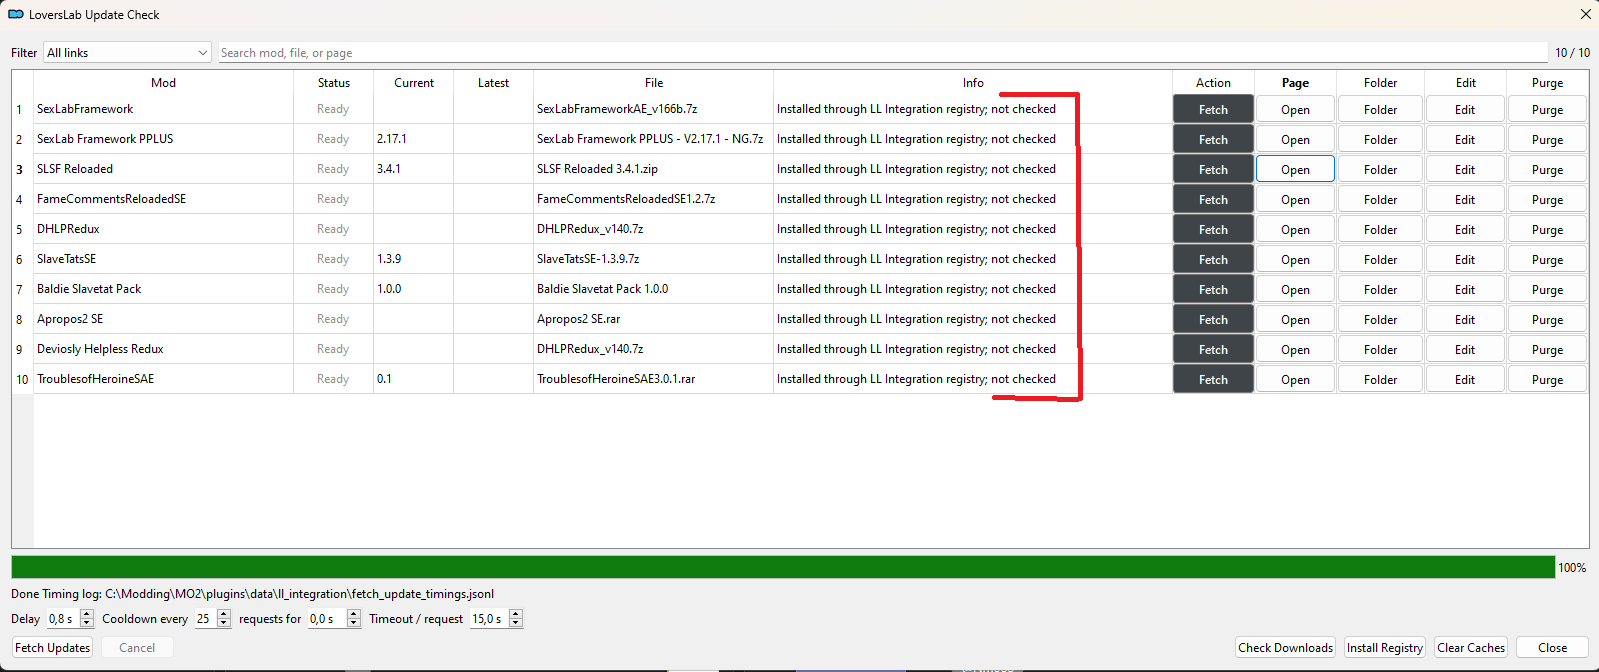Select row number 10 header

pyautogui.click(x=22, y=379)
